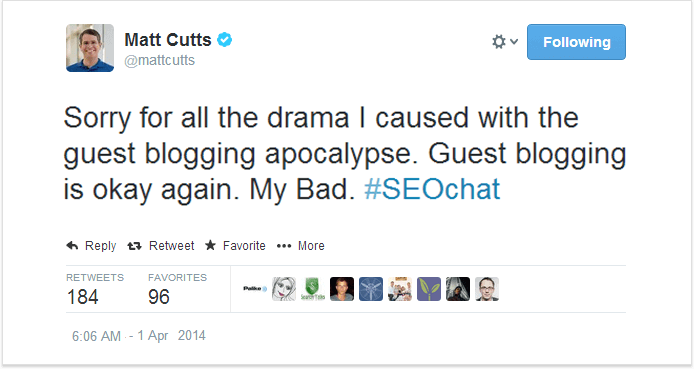View the 96 favorites count
Viewport: 694px width, 369px height.
click(159, 297)
